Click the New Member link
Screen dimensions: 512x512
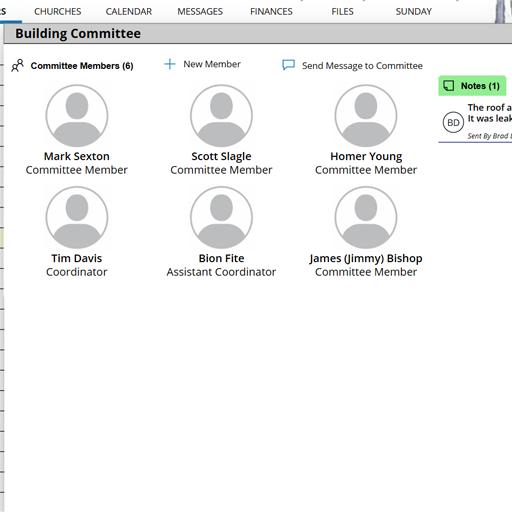coord(212,64)
